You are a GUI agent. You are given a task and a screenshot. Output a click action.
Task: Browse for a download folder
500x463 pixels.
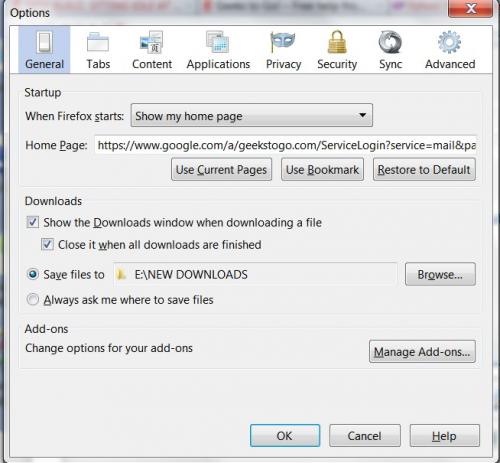(x=440, y=274)
